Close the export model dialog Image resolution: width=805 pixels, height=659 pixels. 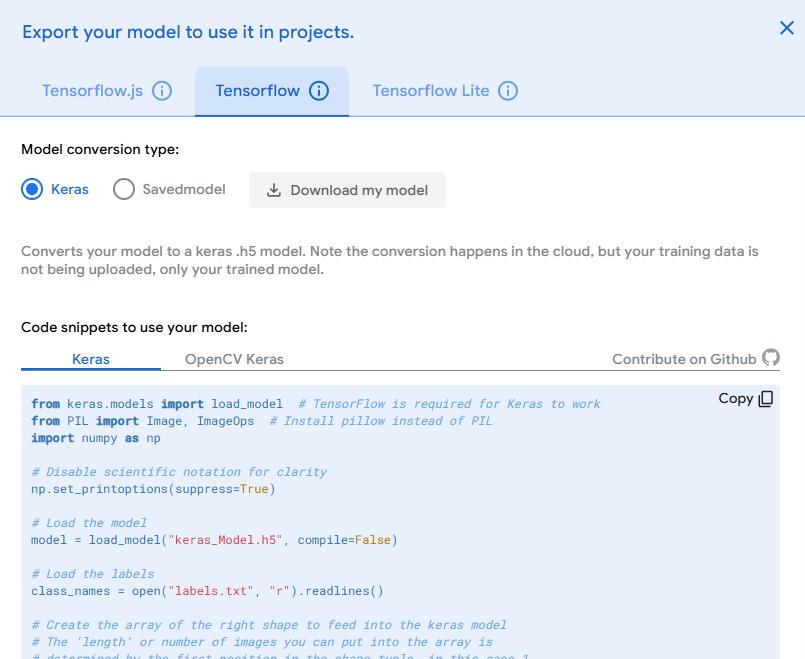(x=787, y=28)
